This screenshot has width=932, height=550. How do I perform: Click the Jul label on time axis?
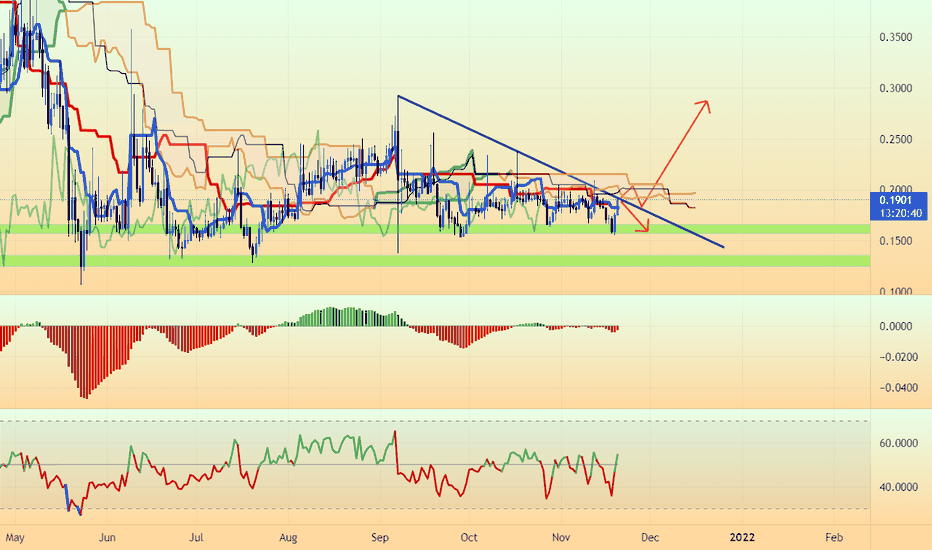point(196,538)
